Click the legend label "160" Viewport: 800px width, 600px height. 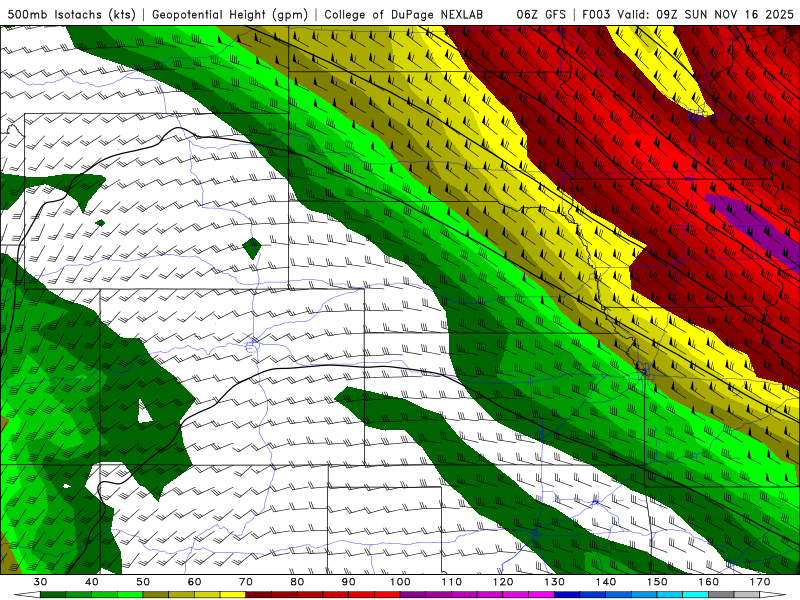[x=709, y=582]
